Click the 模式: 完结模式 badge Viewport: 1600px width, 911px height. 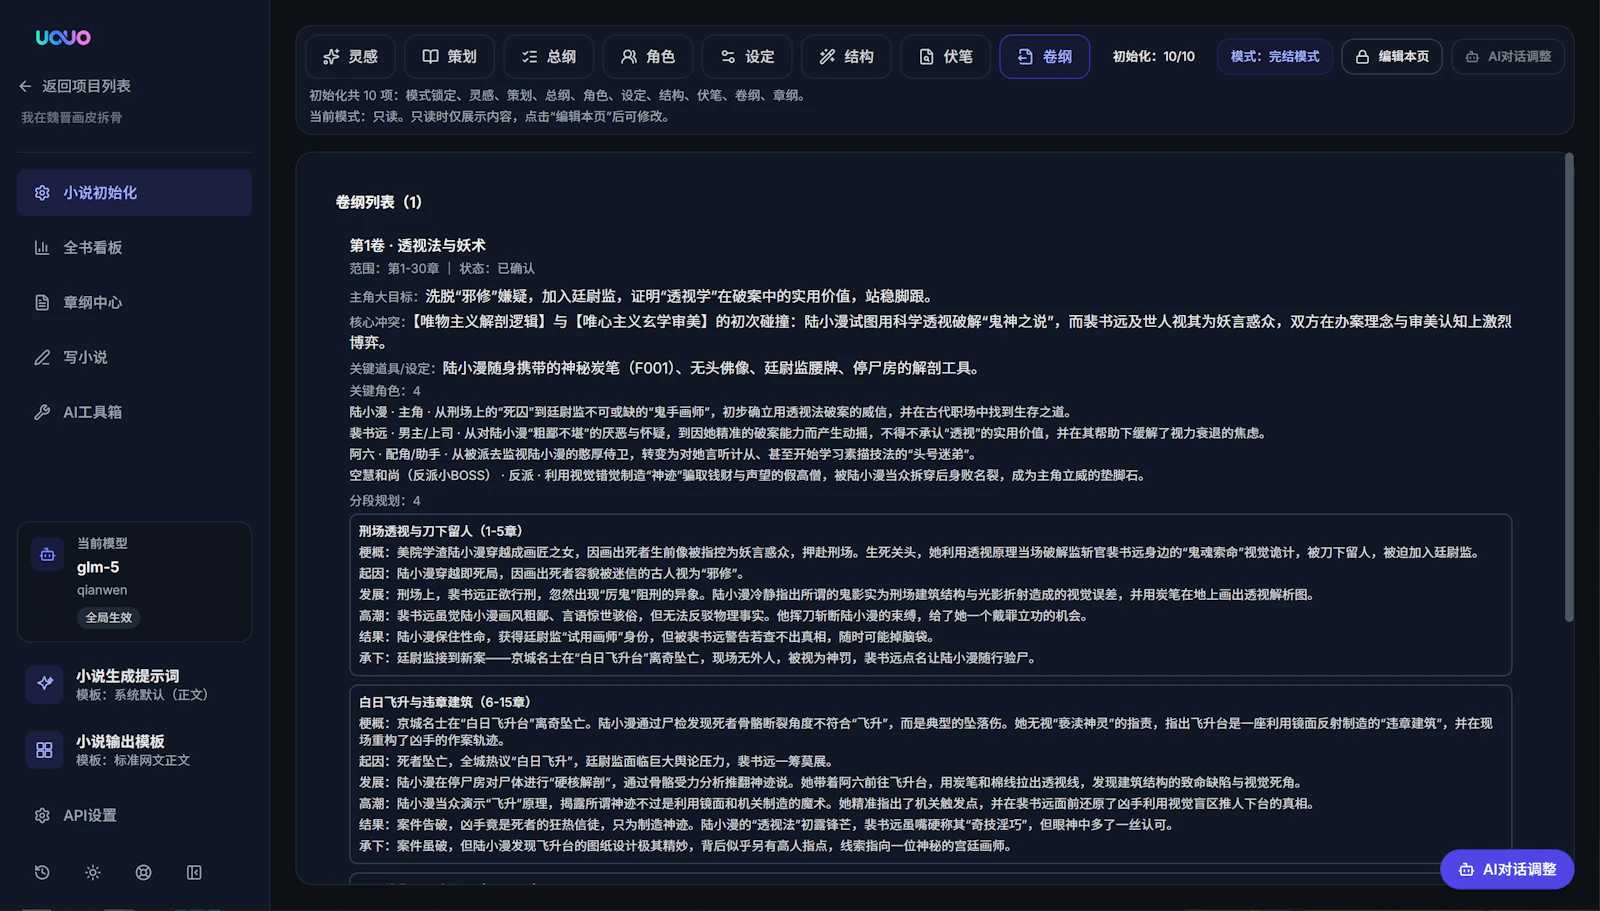click(1274, 57)
